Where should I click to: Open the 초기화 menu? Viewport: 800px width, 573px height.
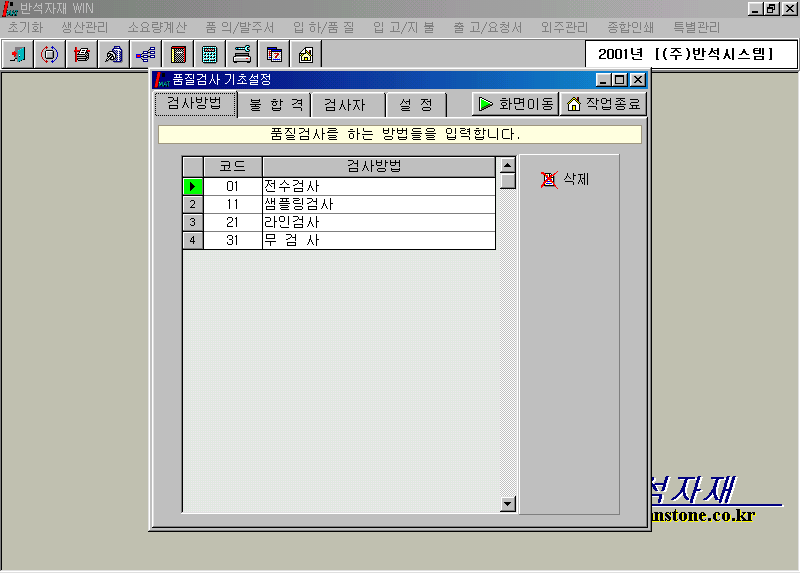26,28
